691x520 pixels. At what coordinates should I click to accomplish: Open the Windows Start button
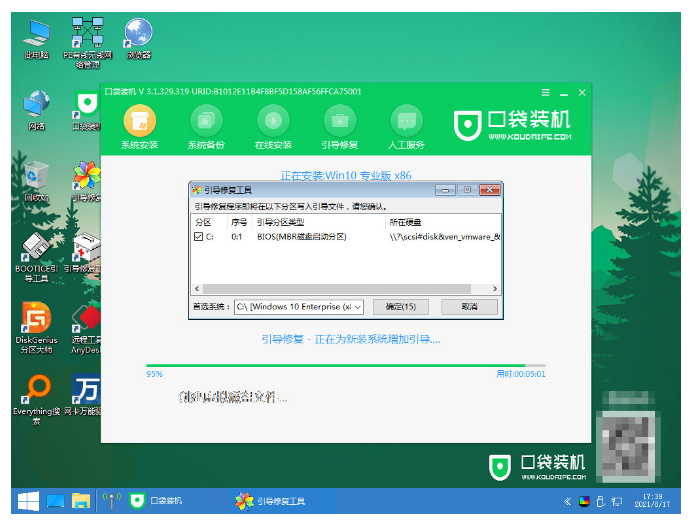click(x=28, y=501)
